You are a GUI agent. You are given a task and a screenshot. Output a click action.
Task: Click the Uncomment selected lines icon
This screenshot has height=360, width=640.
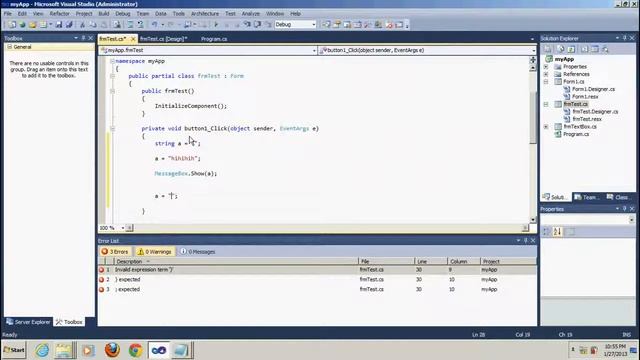pyautogui.click(x=140, y=24)
